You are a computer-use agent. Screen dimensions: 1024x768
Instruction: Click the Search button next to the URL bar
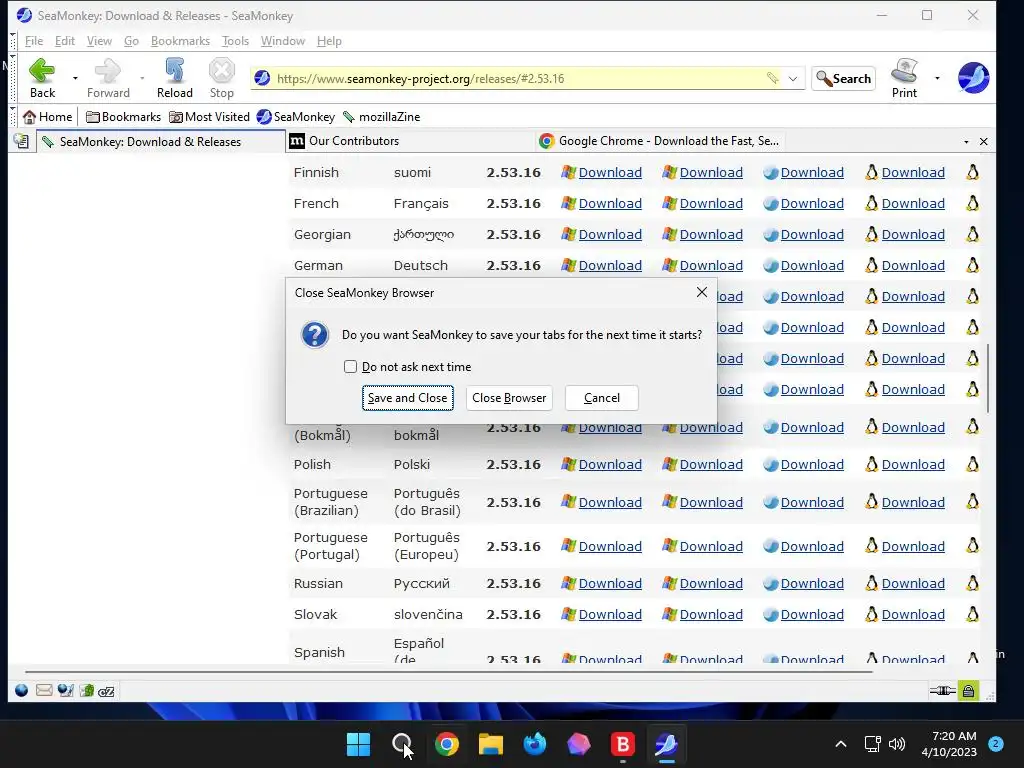tap(844, 78)
